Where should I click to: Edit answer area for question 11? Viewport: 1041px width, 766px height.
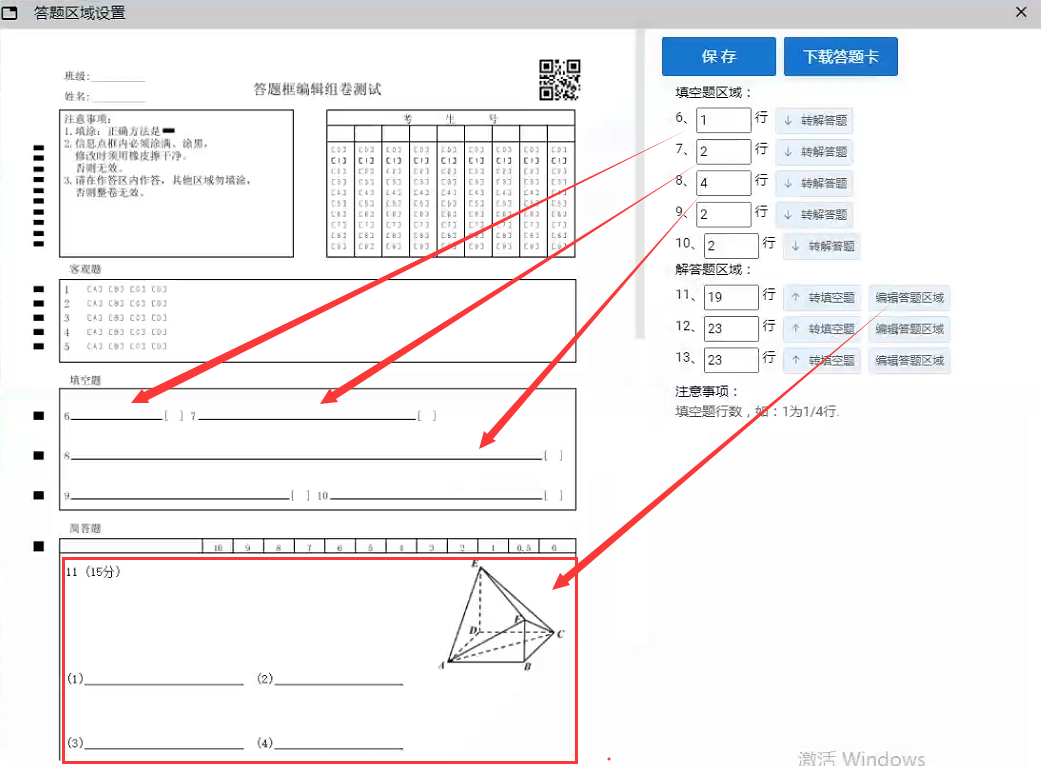click(x=909, y=298)
